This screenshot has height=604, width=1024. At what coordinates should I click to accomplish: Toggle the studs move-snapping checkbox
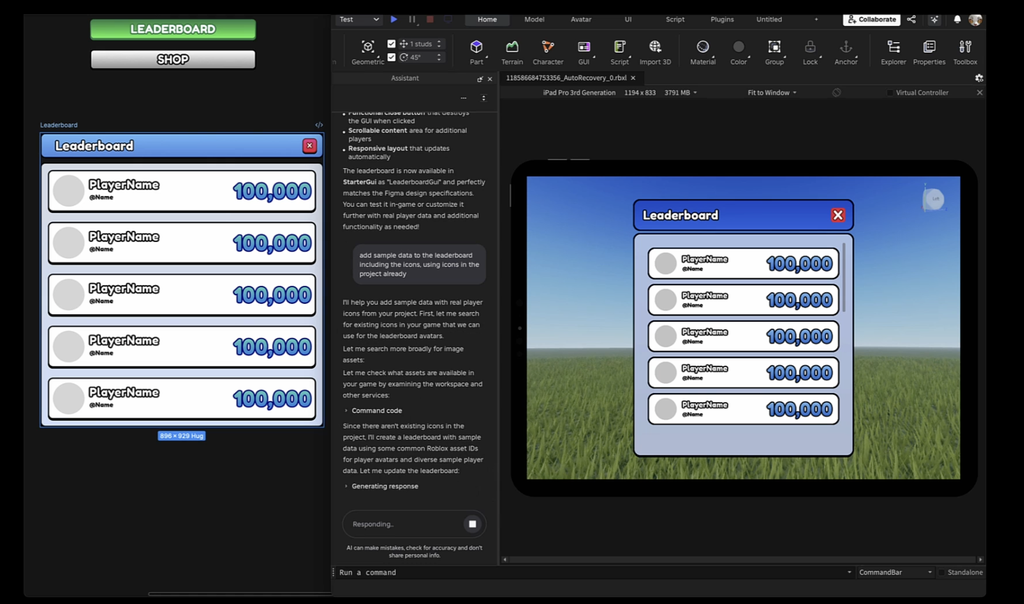(x=391, y=44)
